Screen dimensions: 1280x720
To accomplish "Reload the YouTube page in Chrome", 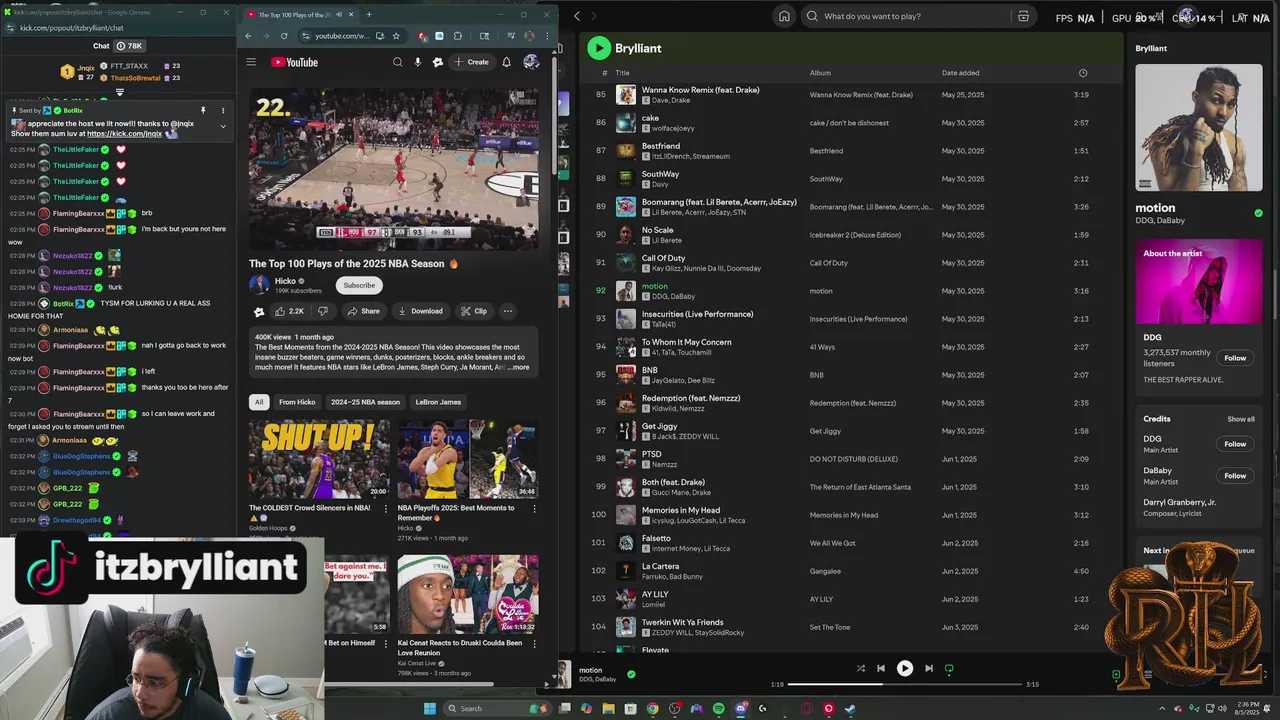I will (284, 36).
